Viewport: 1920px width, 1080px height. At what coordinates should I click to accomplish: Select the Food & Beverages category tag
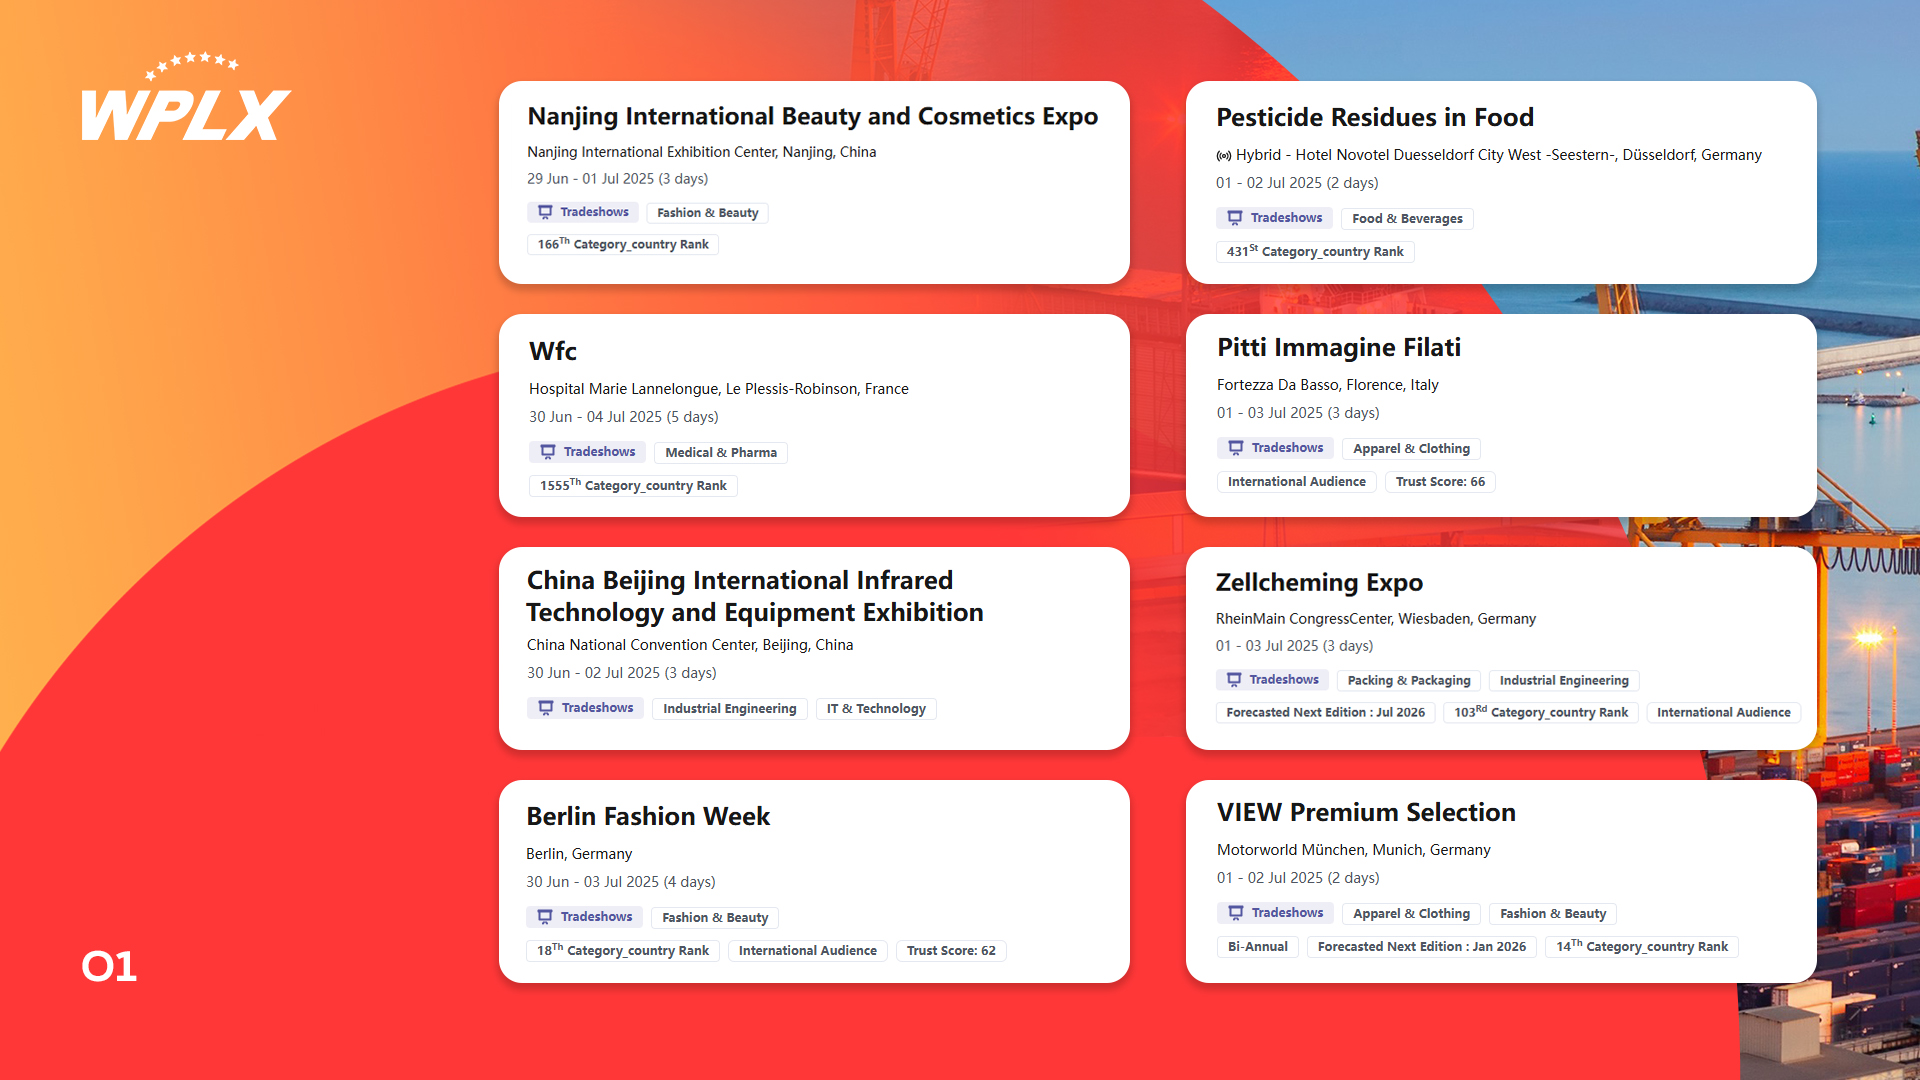1407,219
